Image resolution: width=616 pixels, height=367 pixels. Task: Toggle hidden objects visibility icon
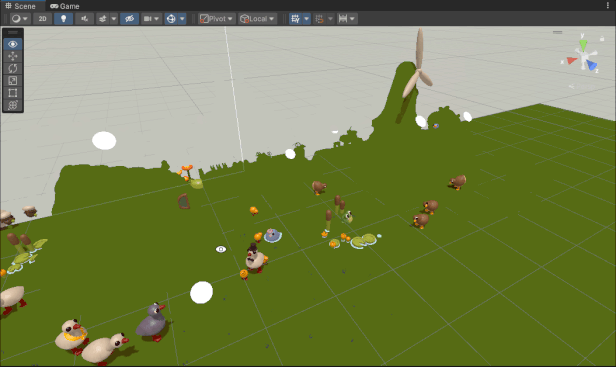(129, 18)
